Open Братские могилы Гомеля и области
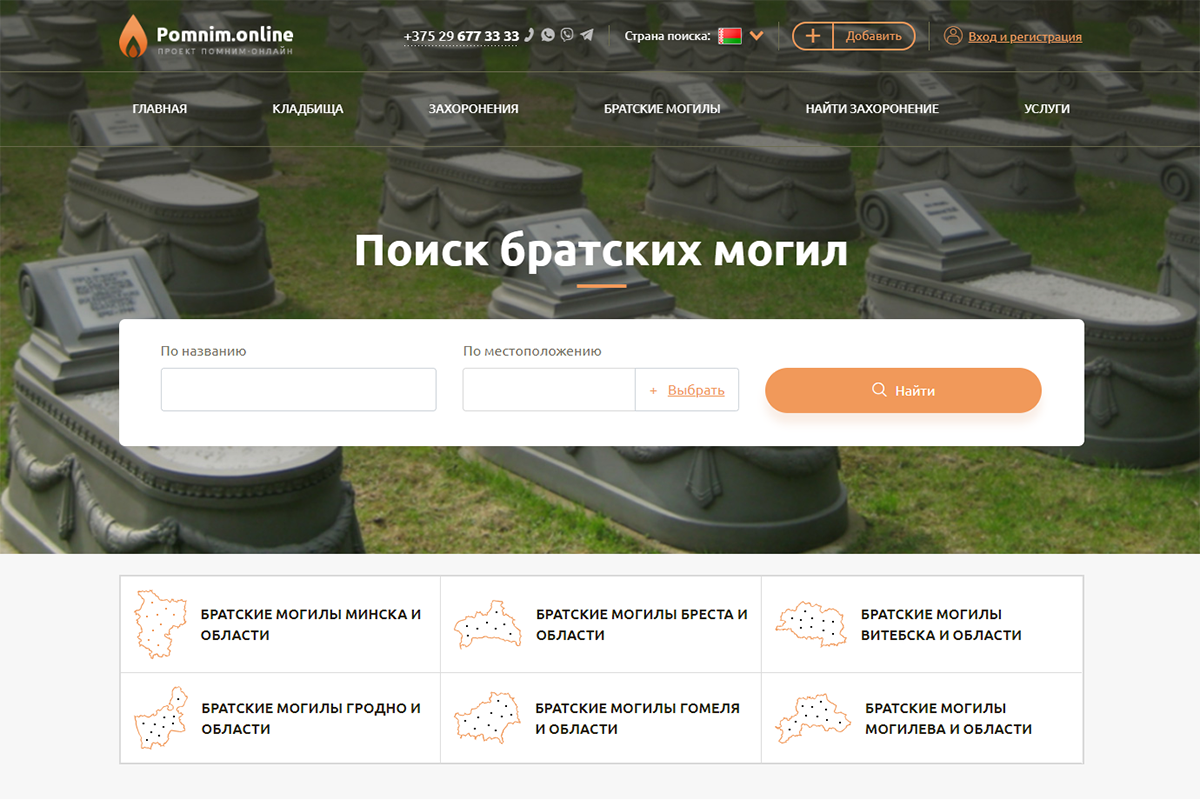 [637, 718]
